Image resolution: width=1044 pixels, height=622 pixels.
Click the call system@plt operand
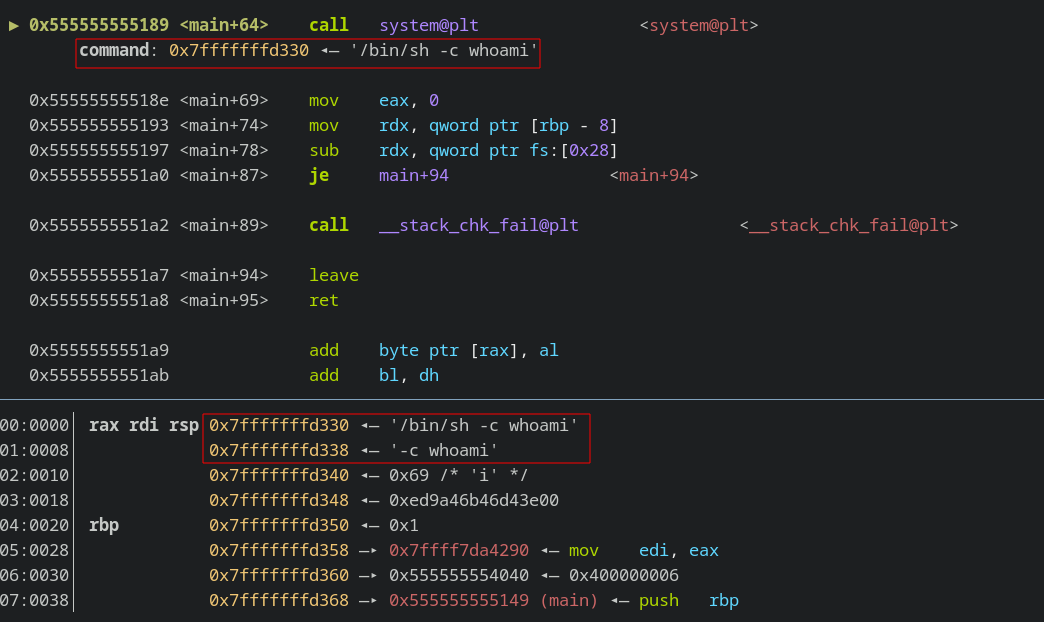[x=429, y=25]
